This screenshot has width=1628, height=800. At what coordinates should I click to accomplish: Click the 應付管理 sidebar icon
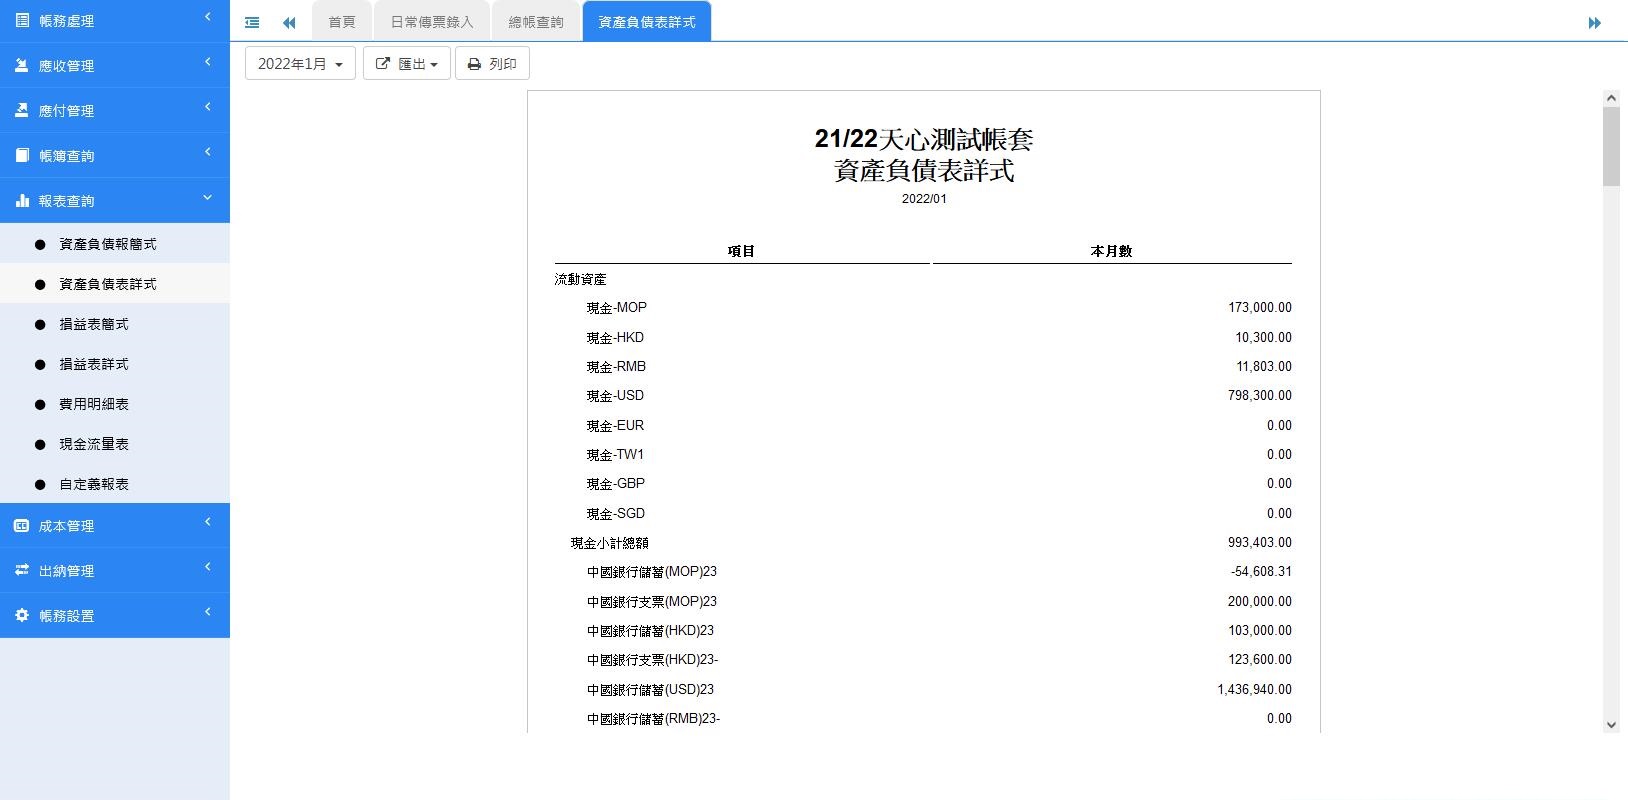22,110
